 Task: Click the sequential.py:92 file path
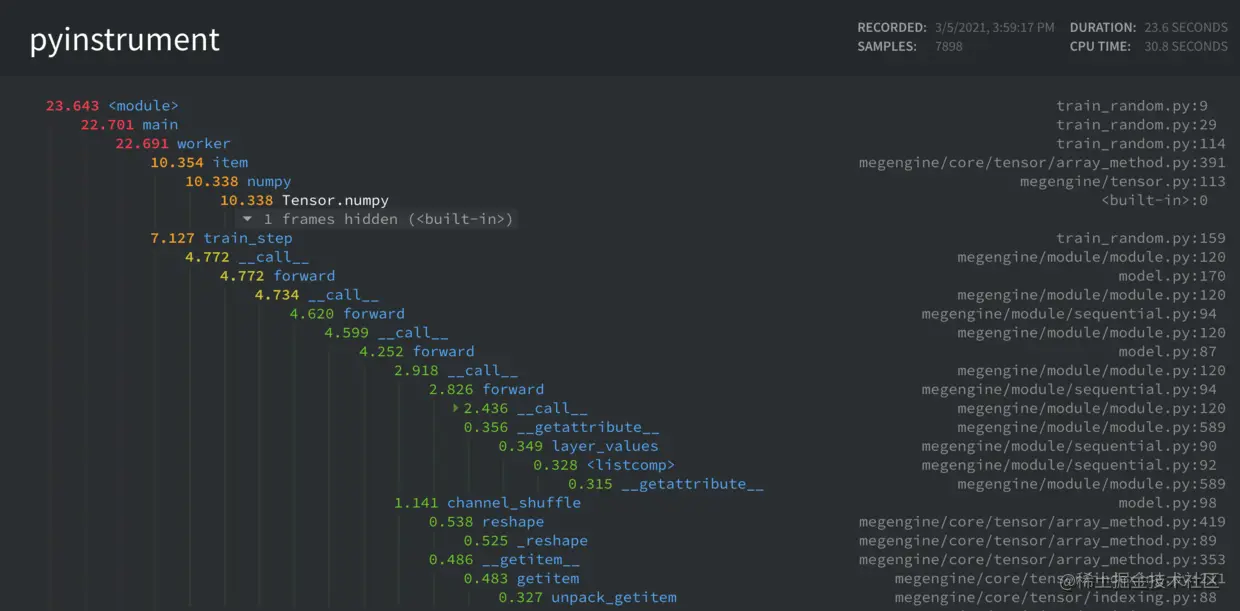coord(1069,466)
